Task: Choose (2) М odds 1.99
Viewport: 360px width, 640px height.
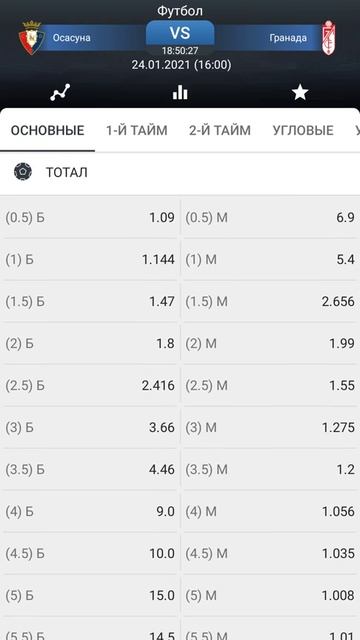Action: (x=270, y=344)
